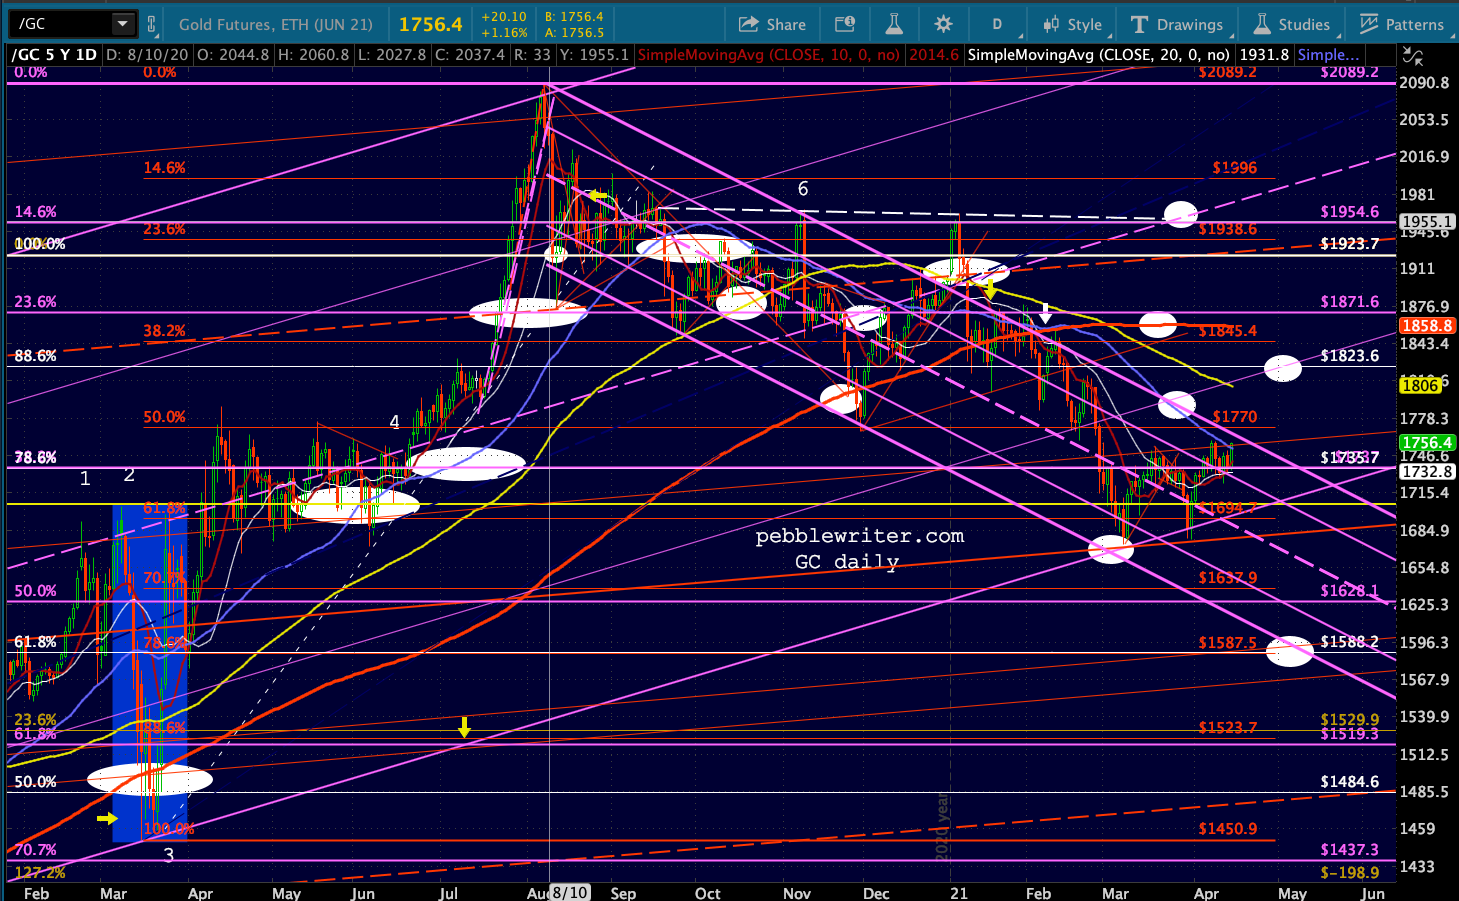
Task: Click the $1923.7 level label
Action: point(1349,243)
